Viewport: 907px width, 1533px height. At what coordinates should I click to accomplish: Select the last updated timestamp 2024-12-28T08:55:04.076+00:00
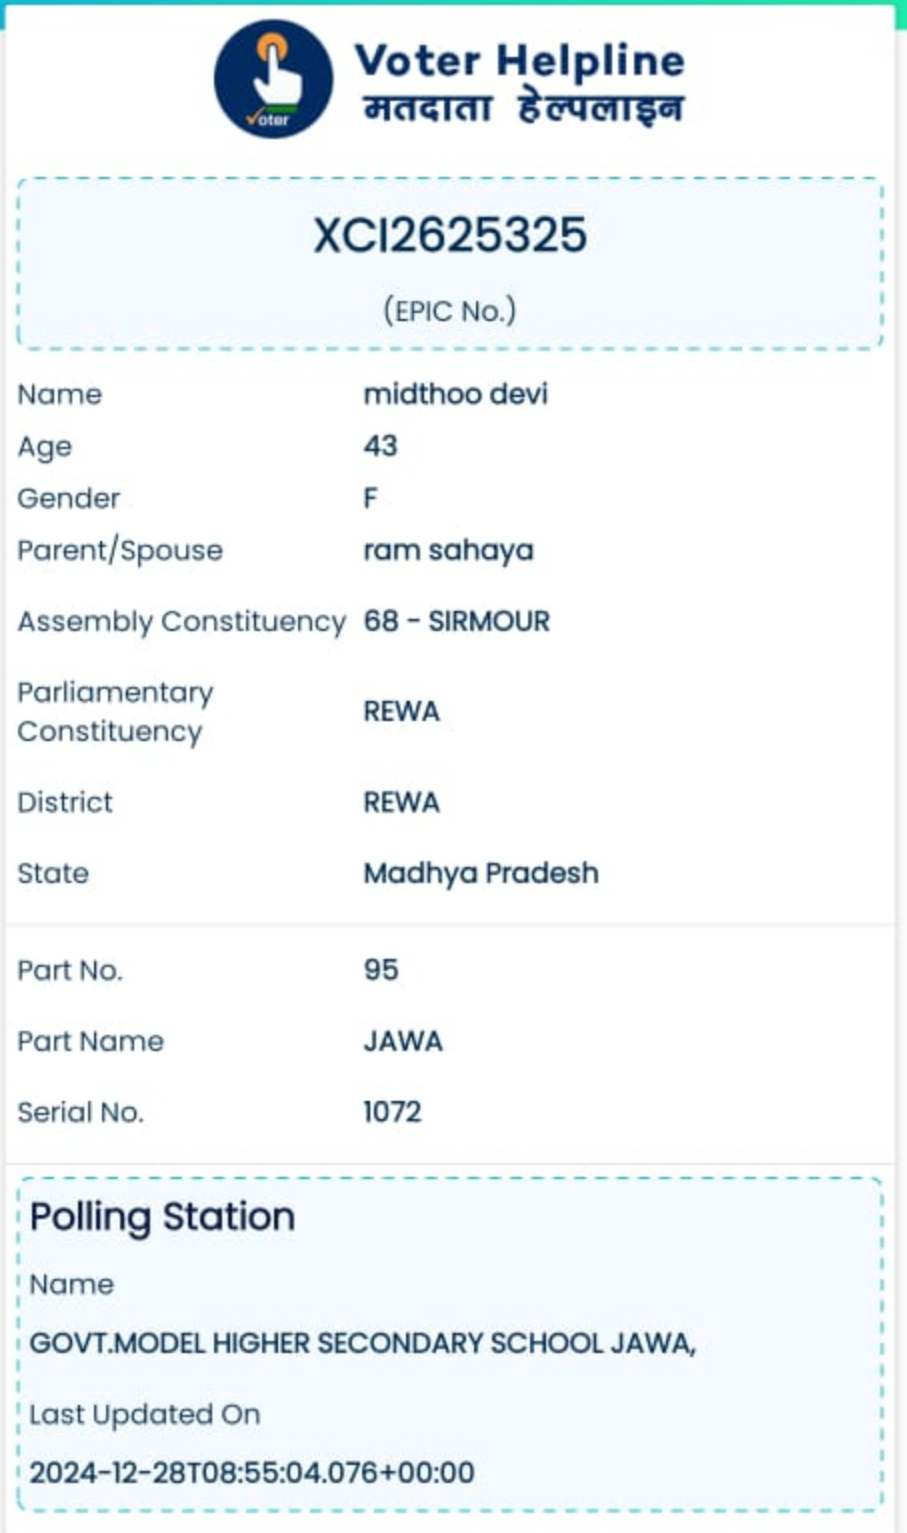252,1472
